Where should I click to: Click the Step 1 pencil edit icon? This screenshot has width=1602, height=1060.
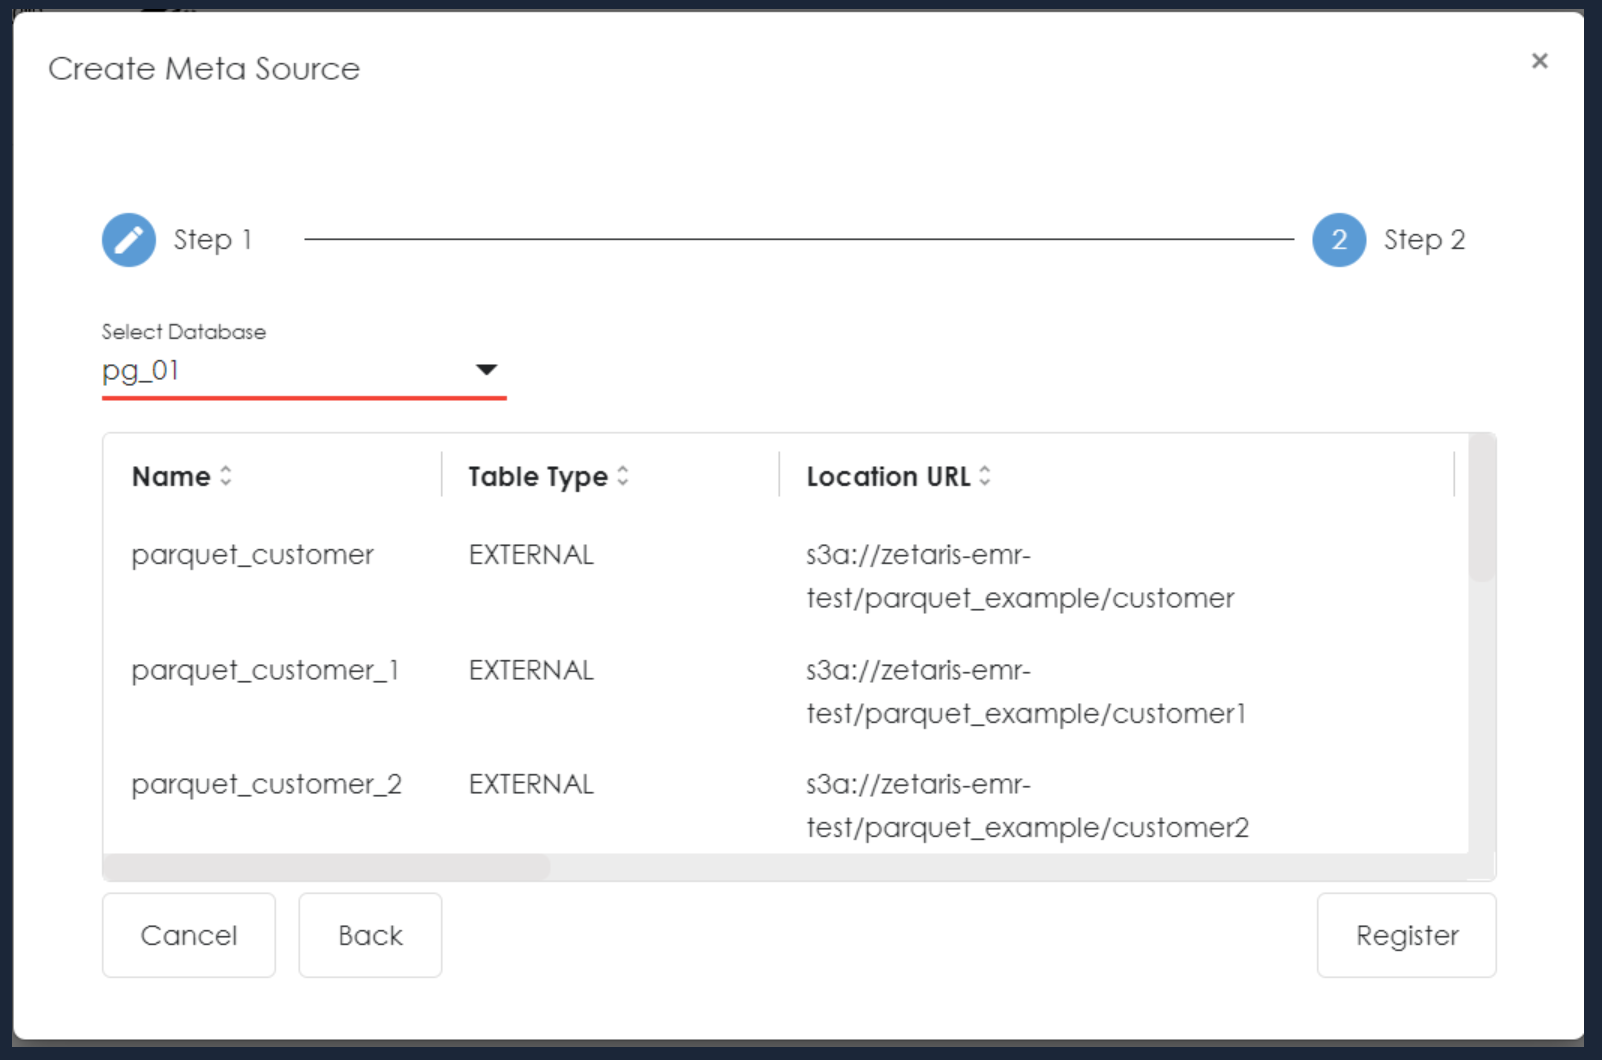pyautogui.click(x=129, y=240)
